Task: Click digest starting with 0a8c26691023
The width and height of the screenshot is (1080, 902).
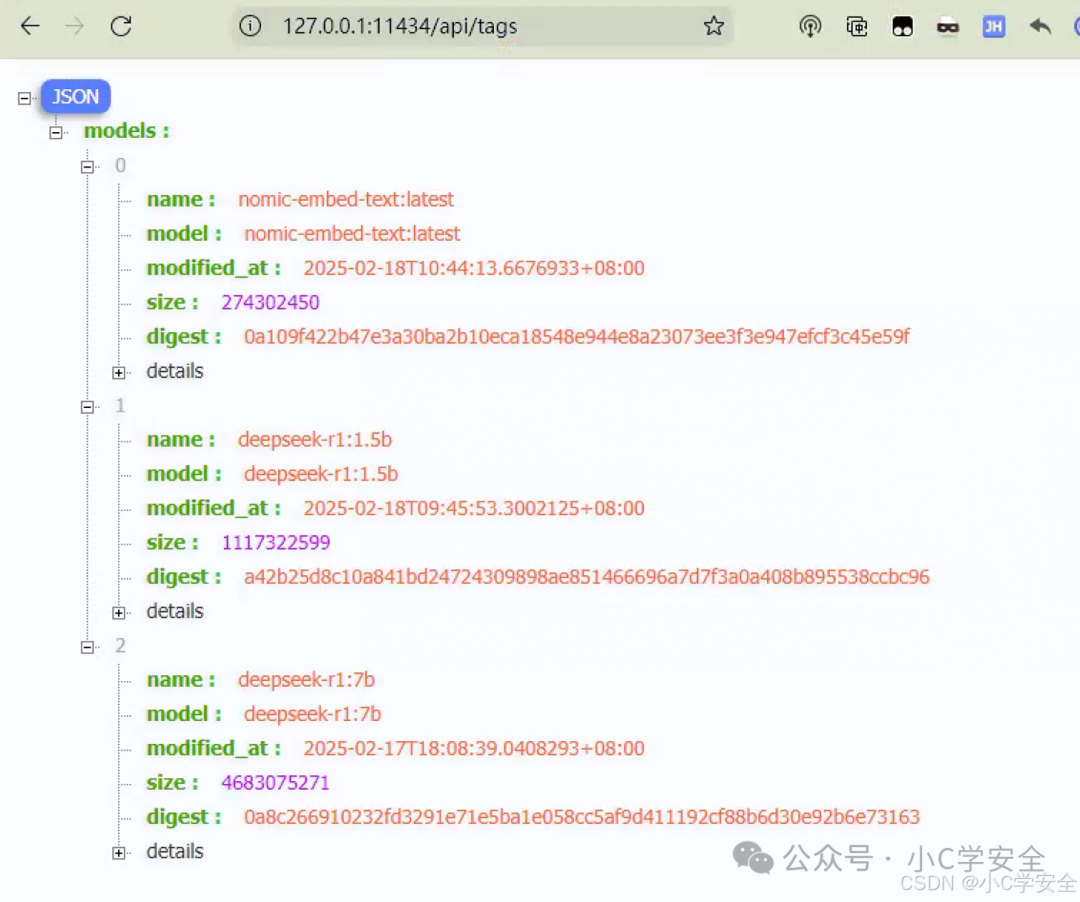Action: [581, 817]
